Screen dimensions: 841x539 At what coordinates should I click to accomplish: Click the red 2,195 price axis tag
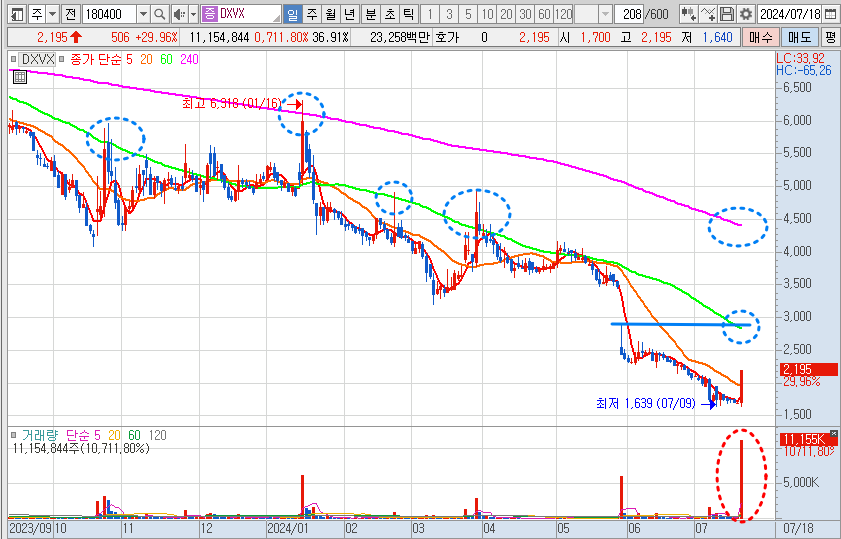pos(809,369)
